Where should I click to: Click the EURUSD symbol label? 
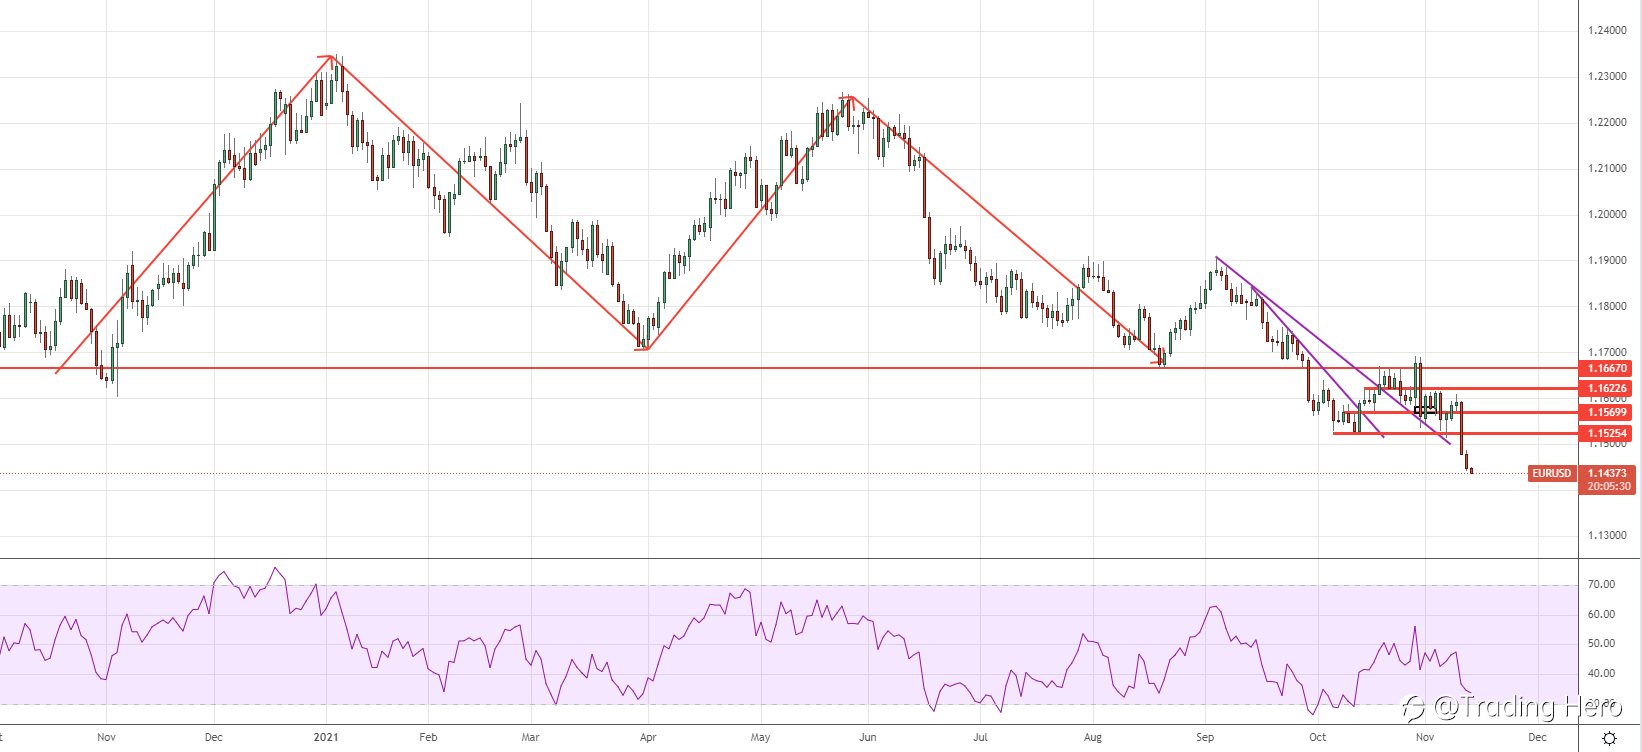click(1552, 473)
